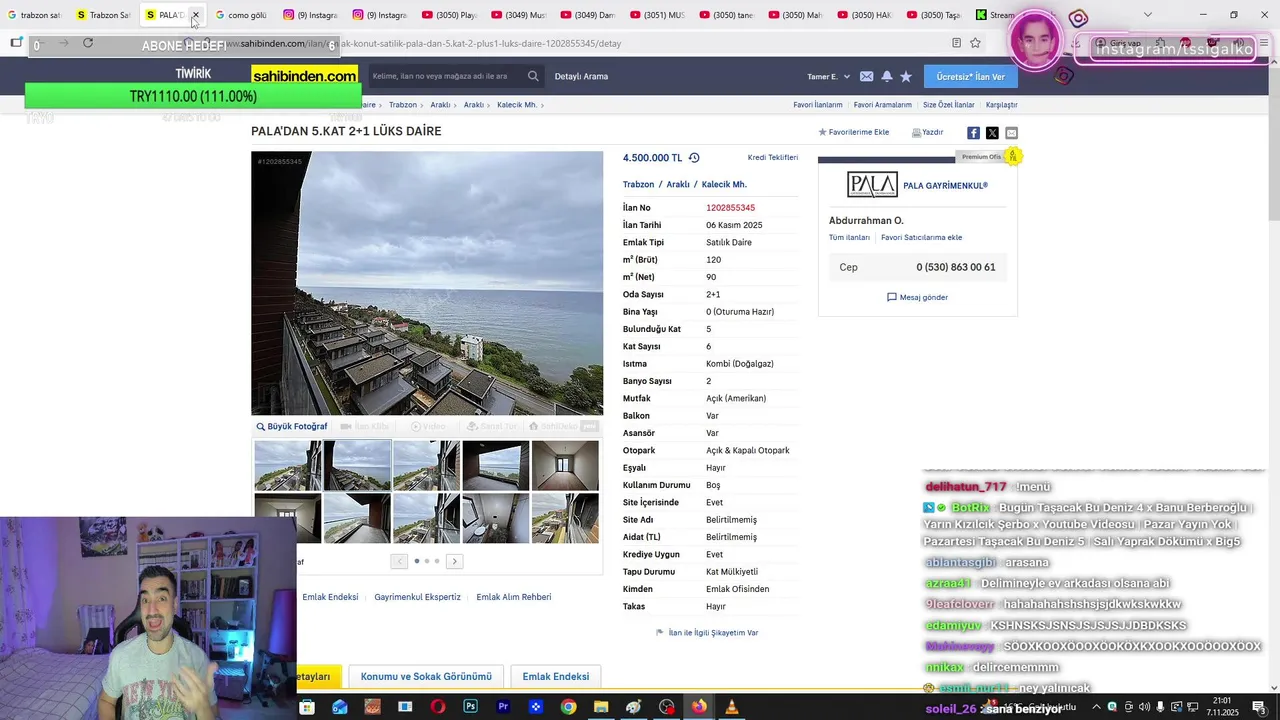
Task: Switch to Firefox in the taskbar
Action: [x=699, y=707]
